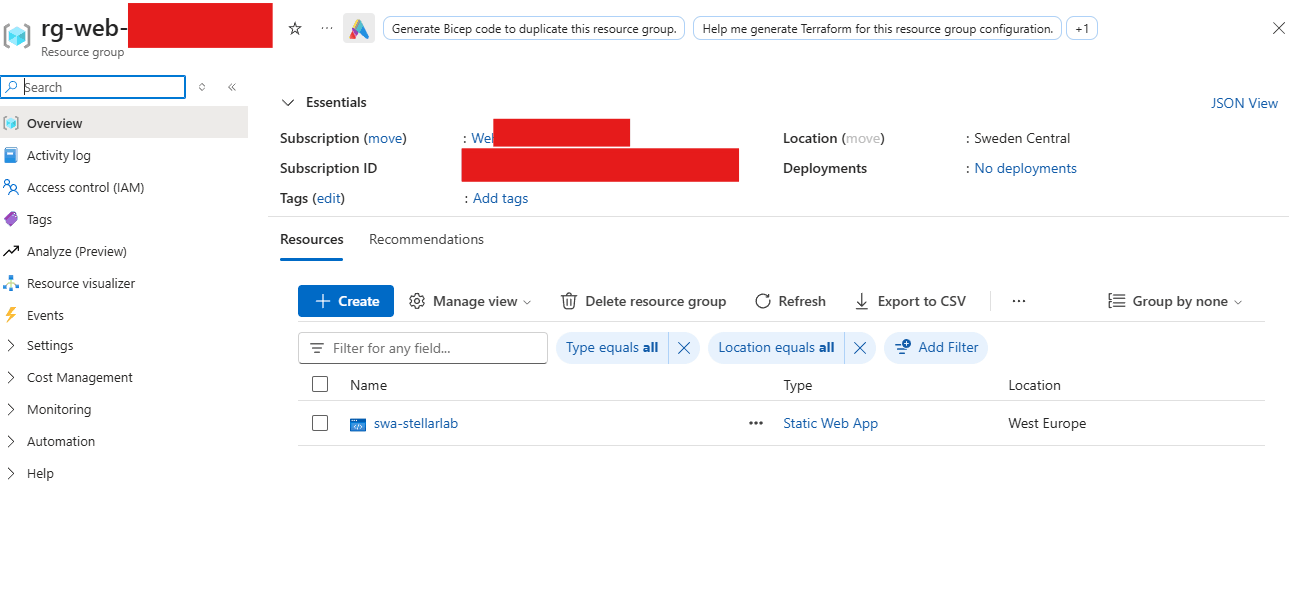This screenshot has width=1289, height=616.
Task: Click the Resource visualizer icon
Action: pyautogui.click(x=11, y=283)
